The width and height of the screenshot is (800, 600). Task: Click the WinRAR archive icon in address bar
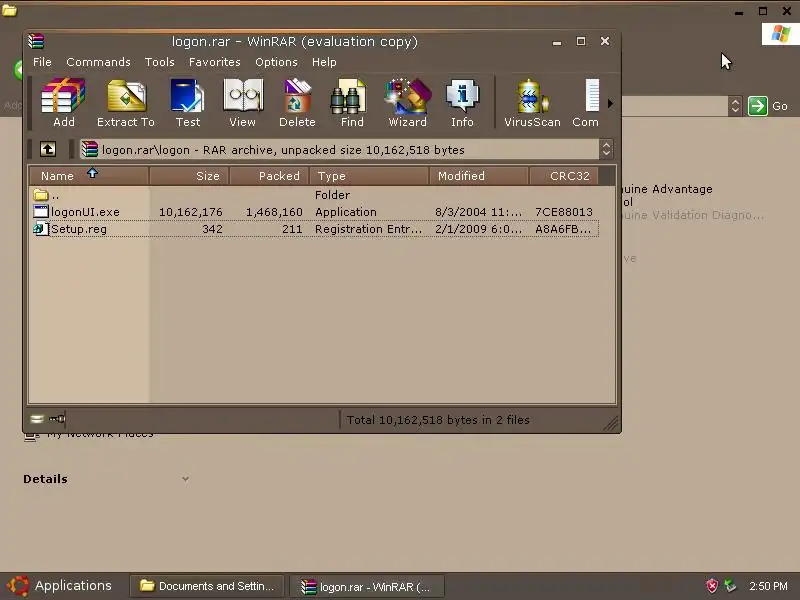coord(90,149)
